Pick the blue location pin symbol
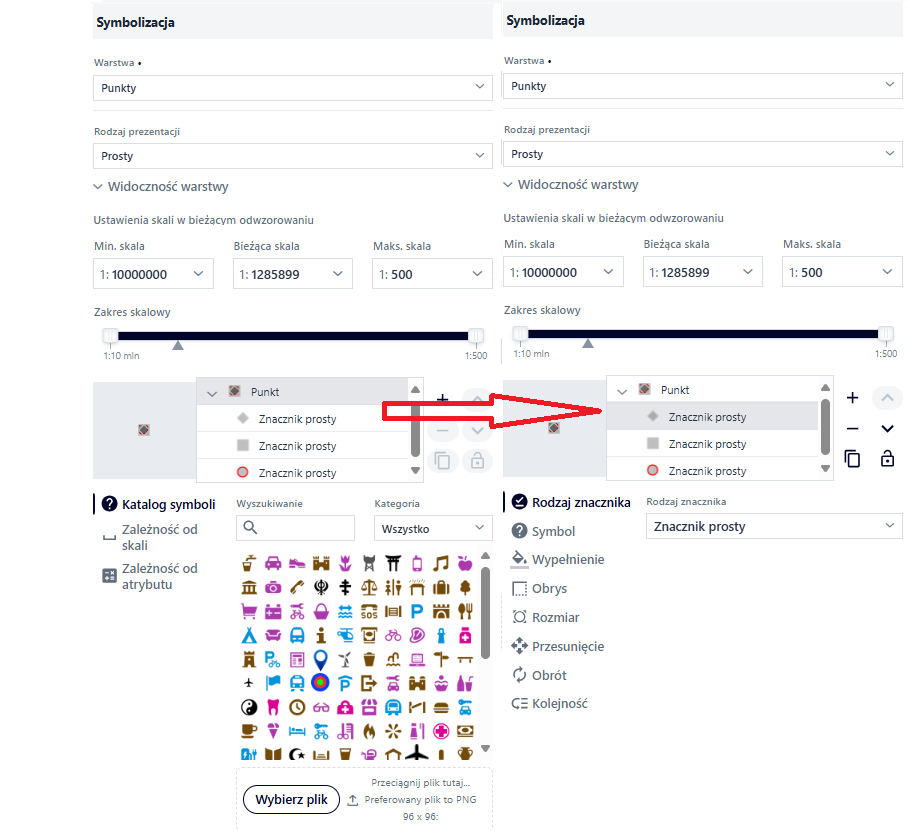The image size is (908, 830). pyautogui.click(x=320, y=659)
